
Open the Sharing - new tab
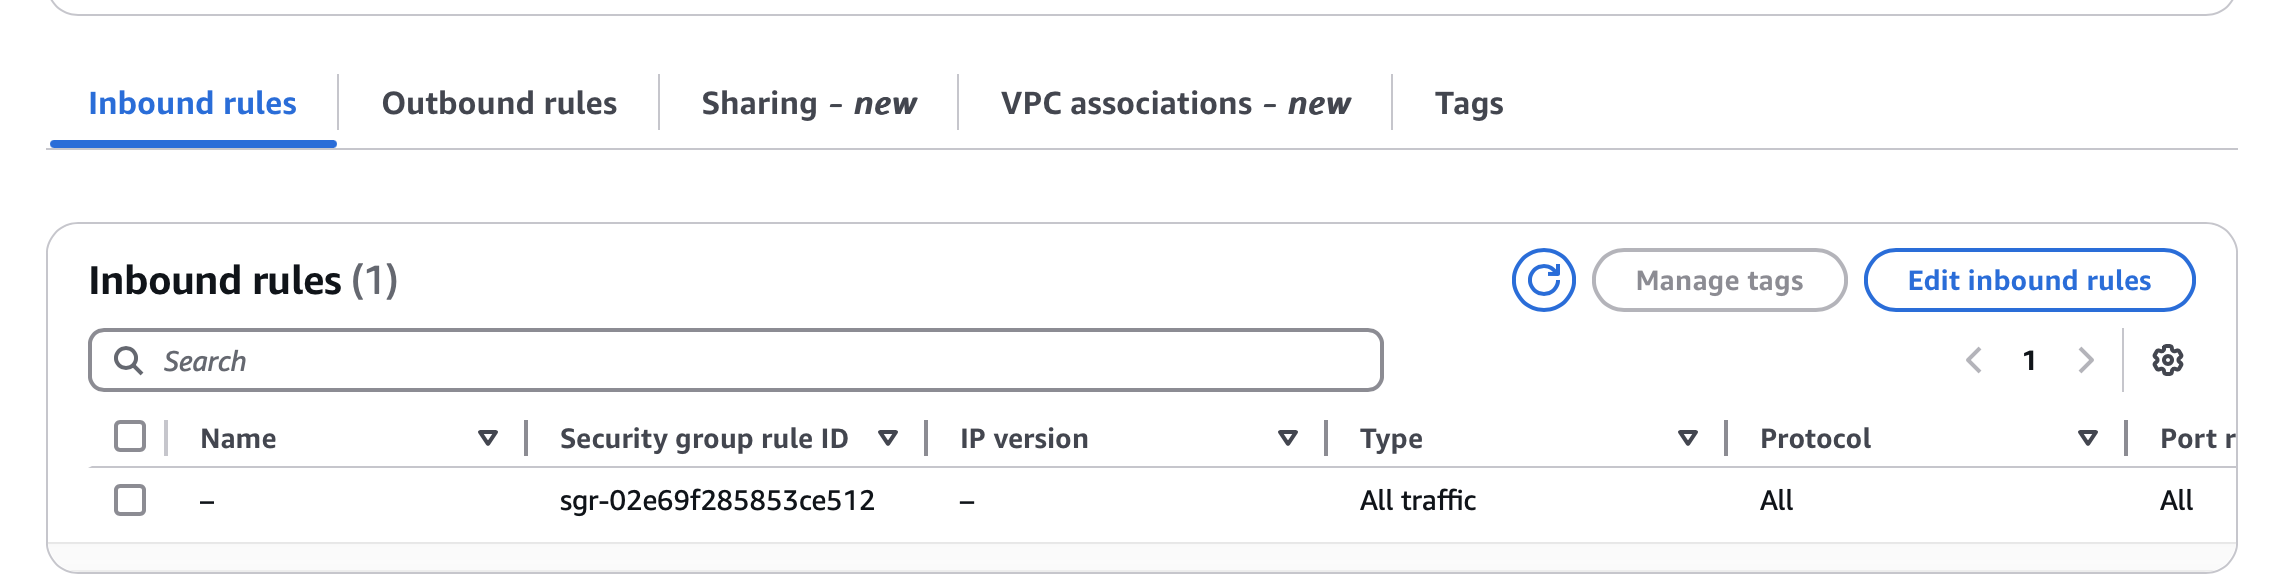point(809,103)
